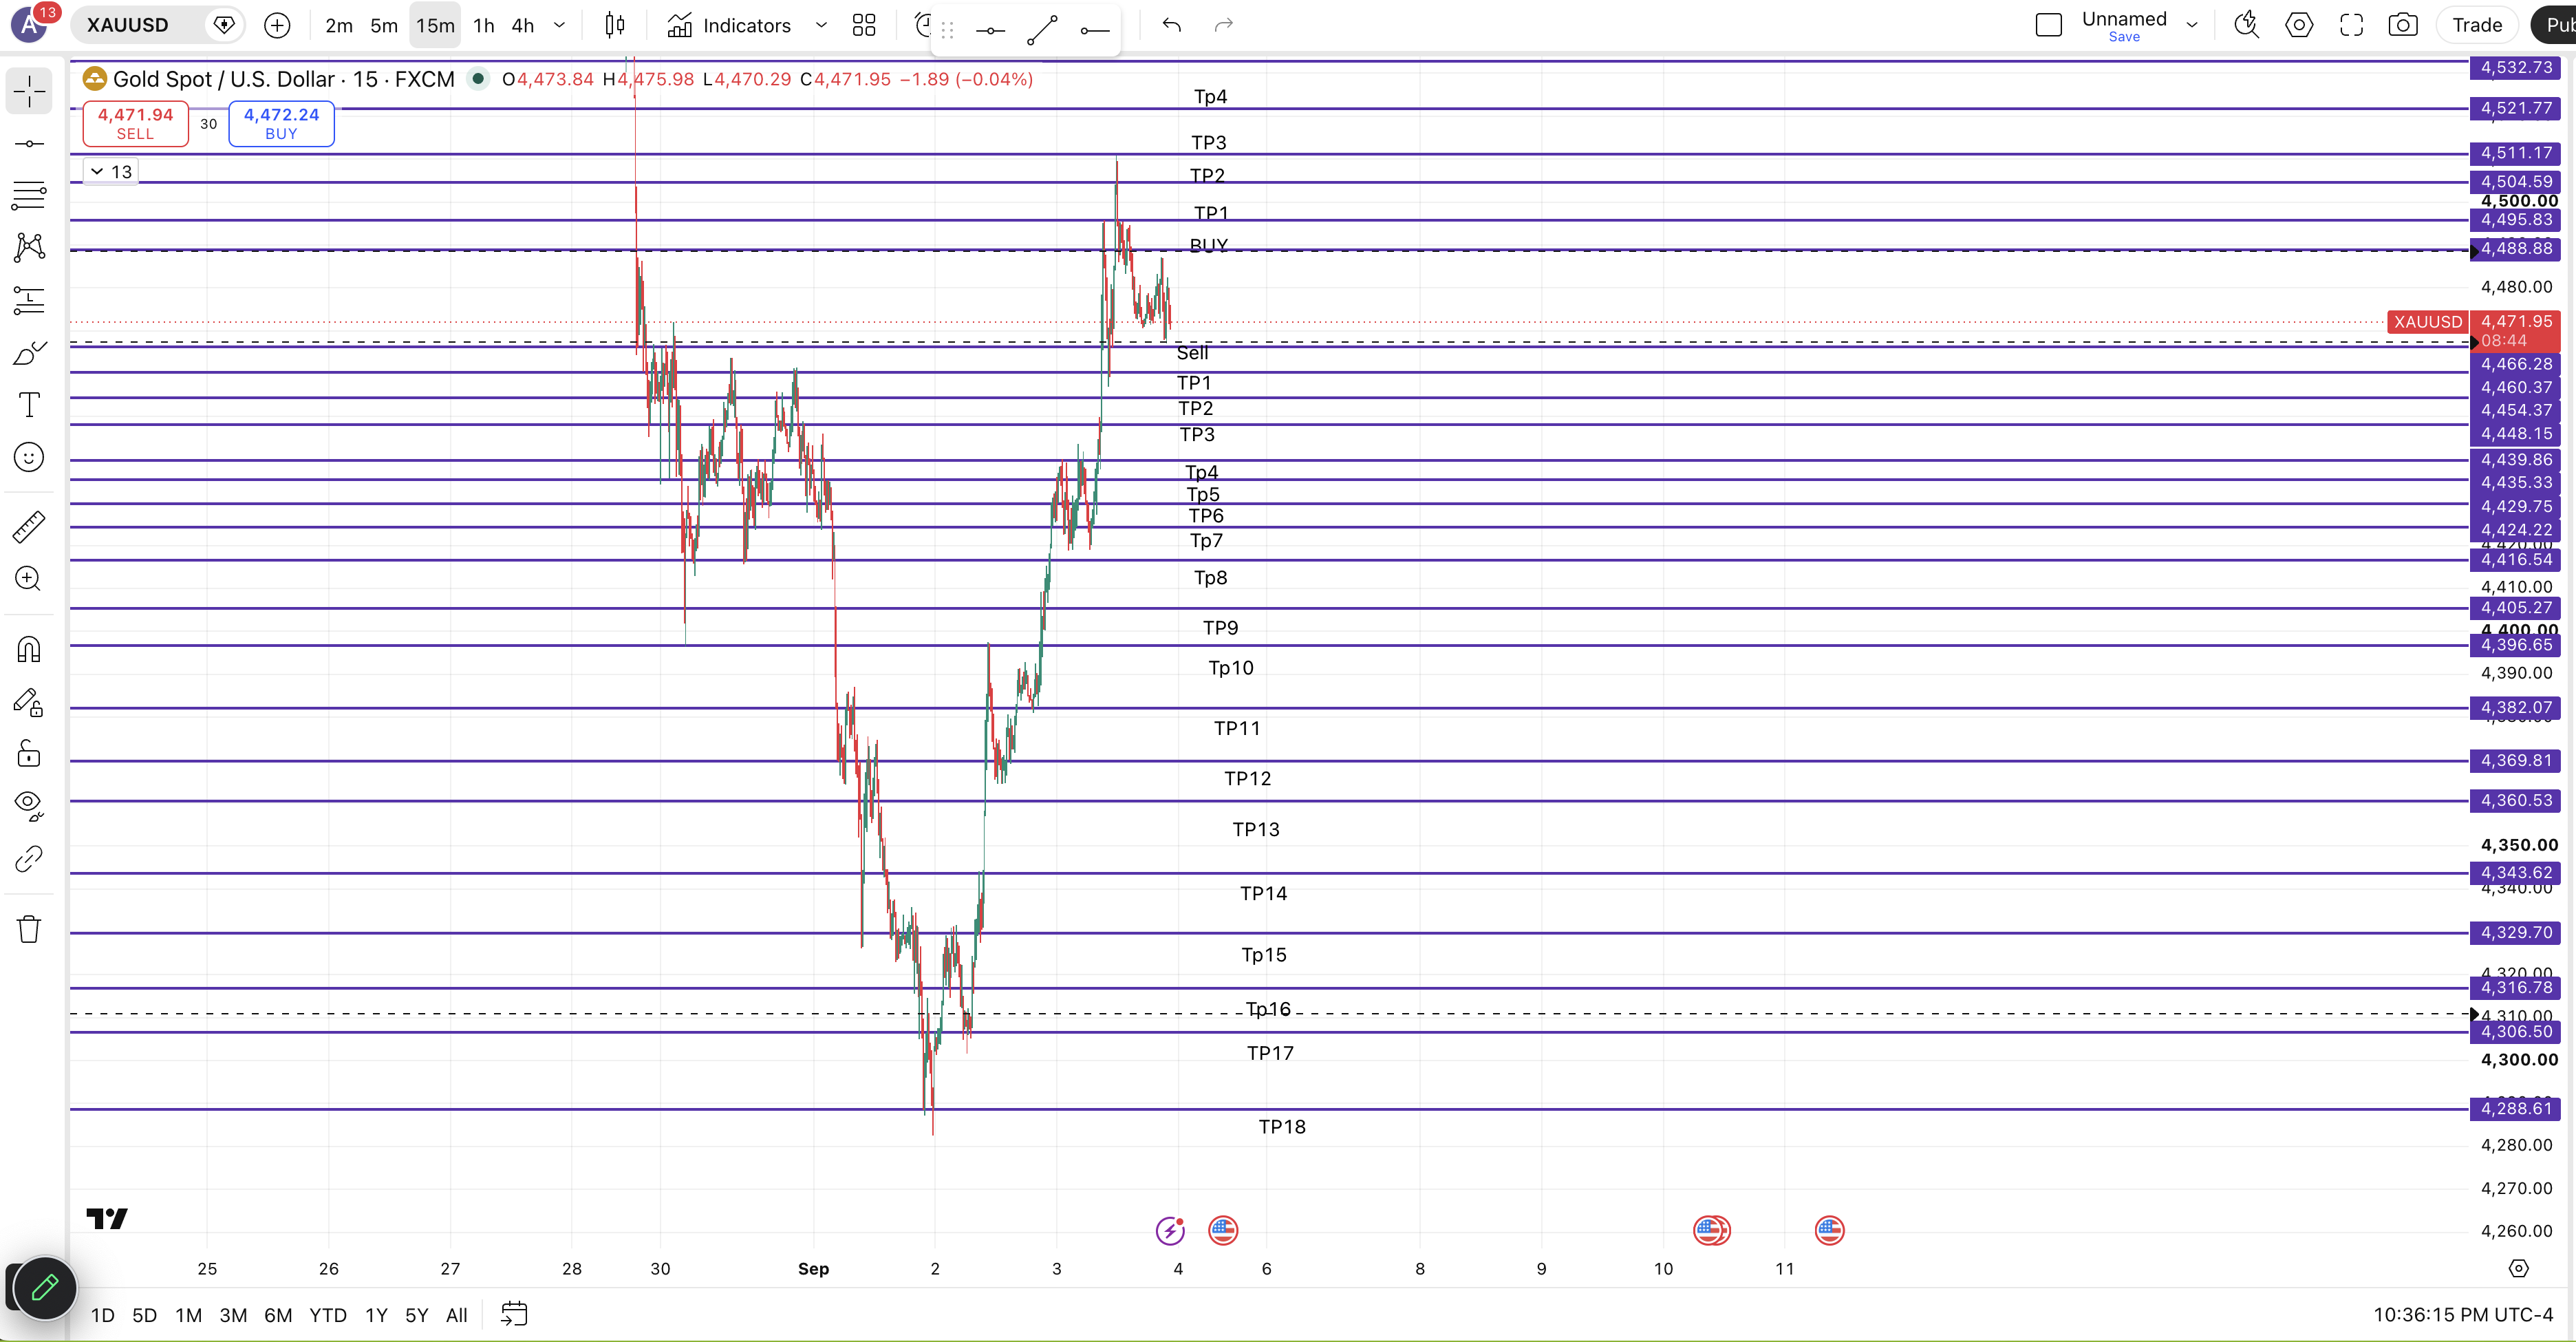Collapse the 13 objects legend expander

click(x=111, y=171)
